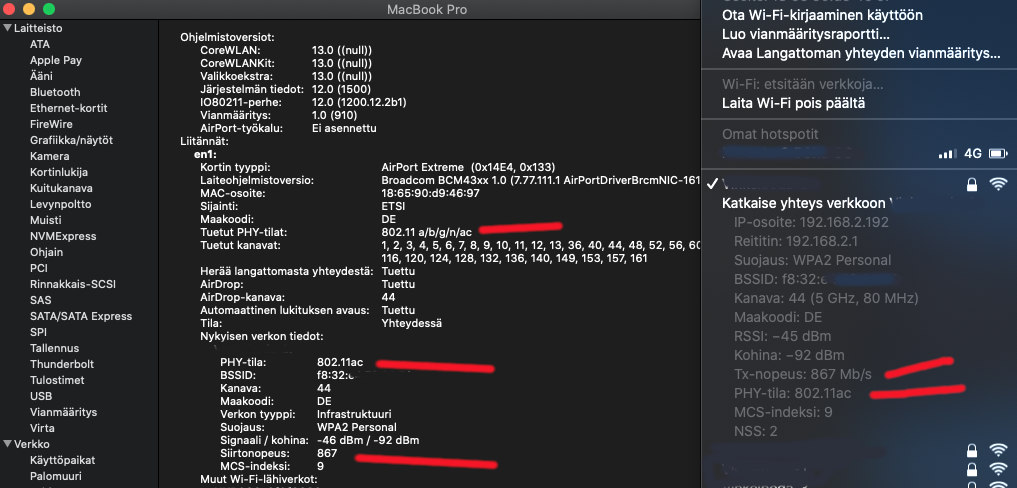Click the RSSI -45 dBm line
The width and height of the screenshot is (1017, 488).
pos(782,336)
